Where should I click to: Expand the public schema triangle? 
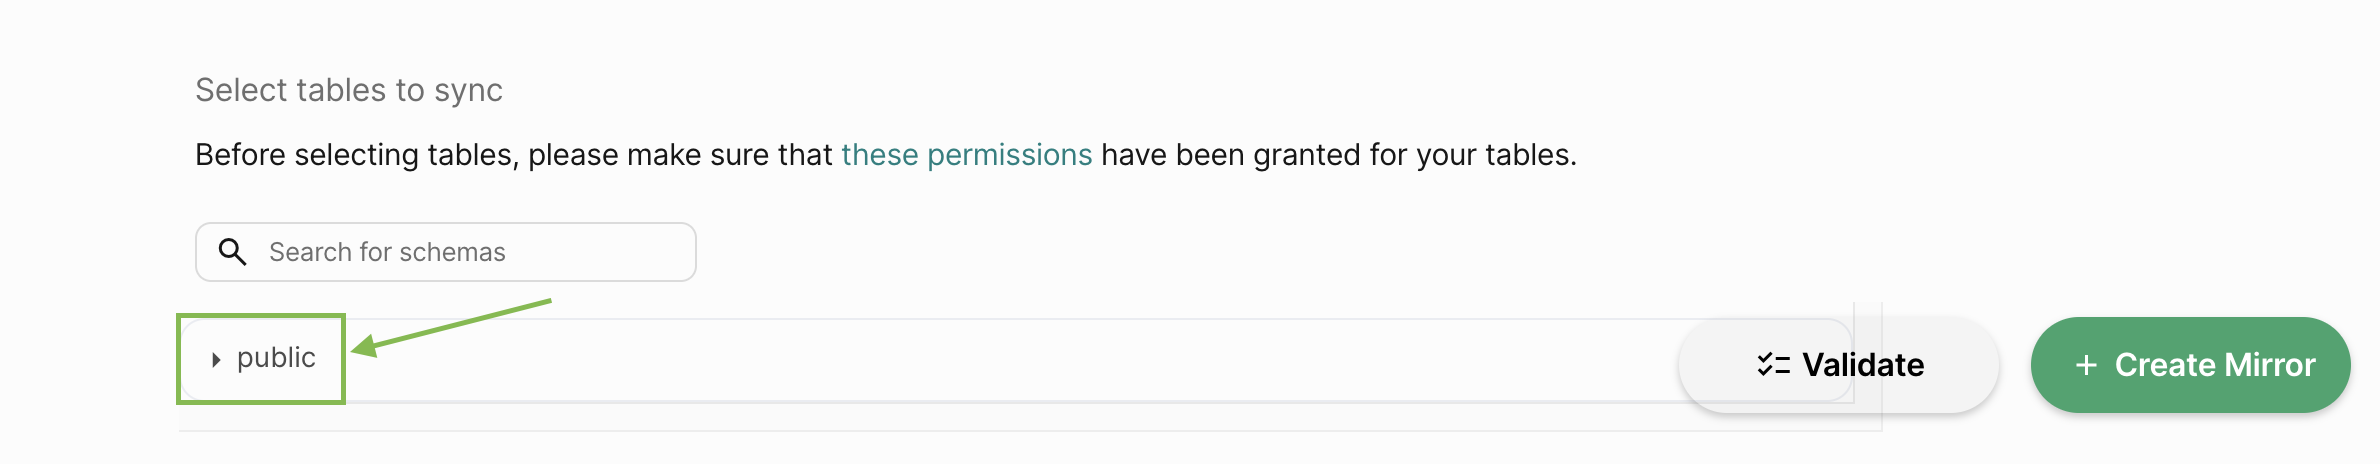[x=215, y=360]
